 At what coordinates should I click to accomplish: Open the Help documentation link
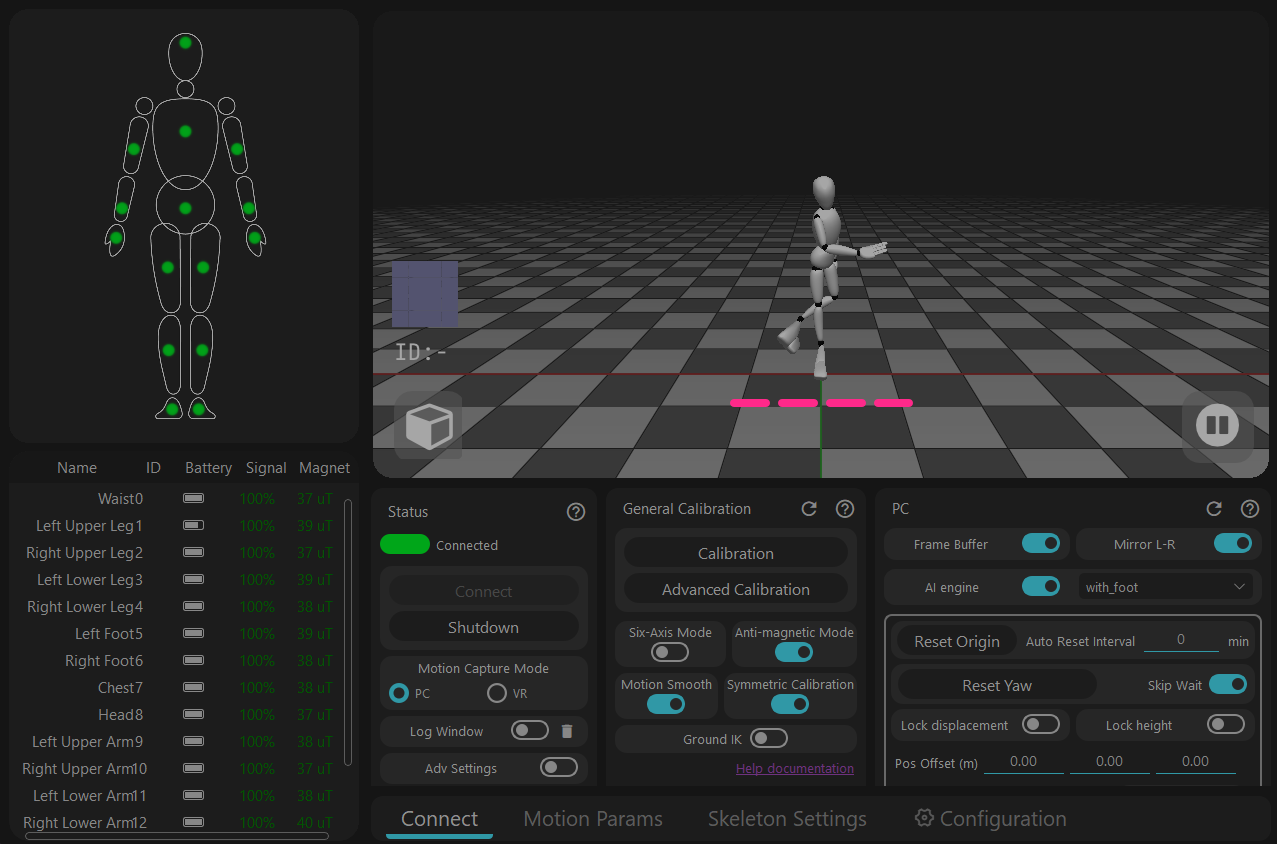pyautogui.click(x=795, y=768)
